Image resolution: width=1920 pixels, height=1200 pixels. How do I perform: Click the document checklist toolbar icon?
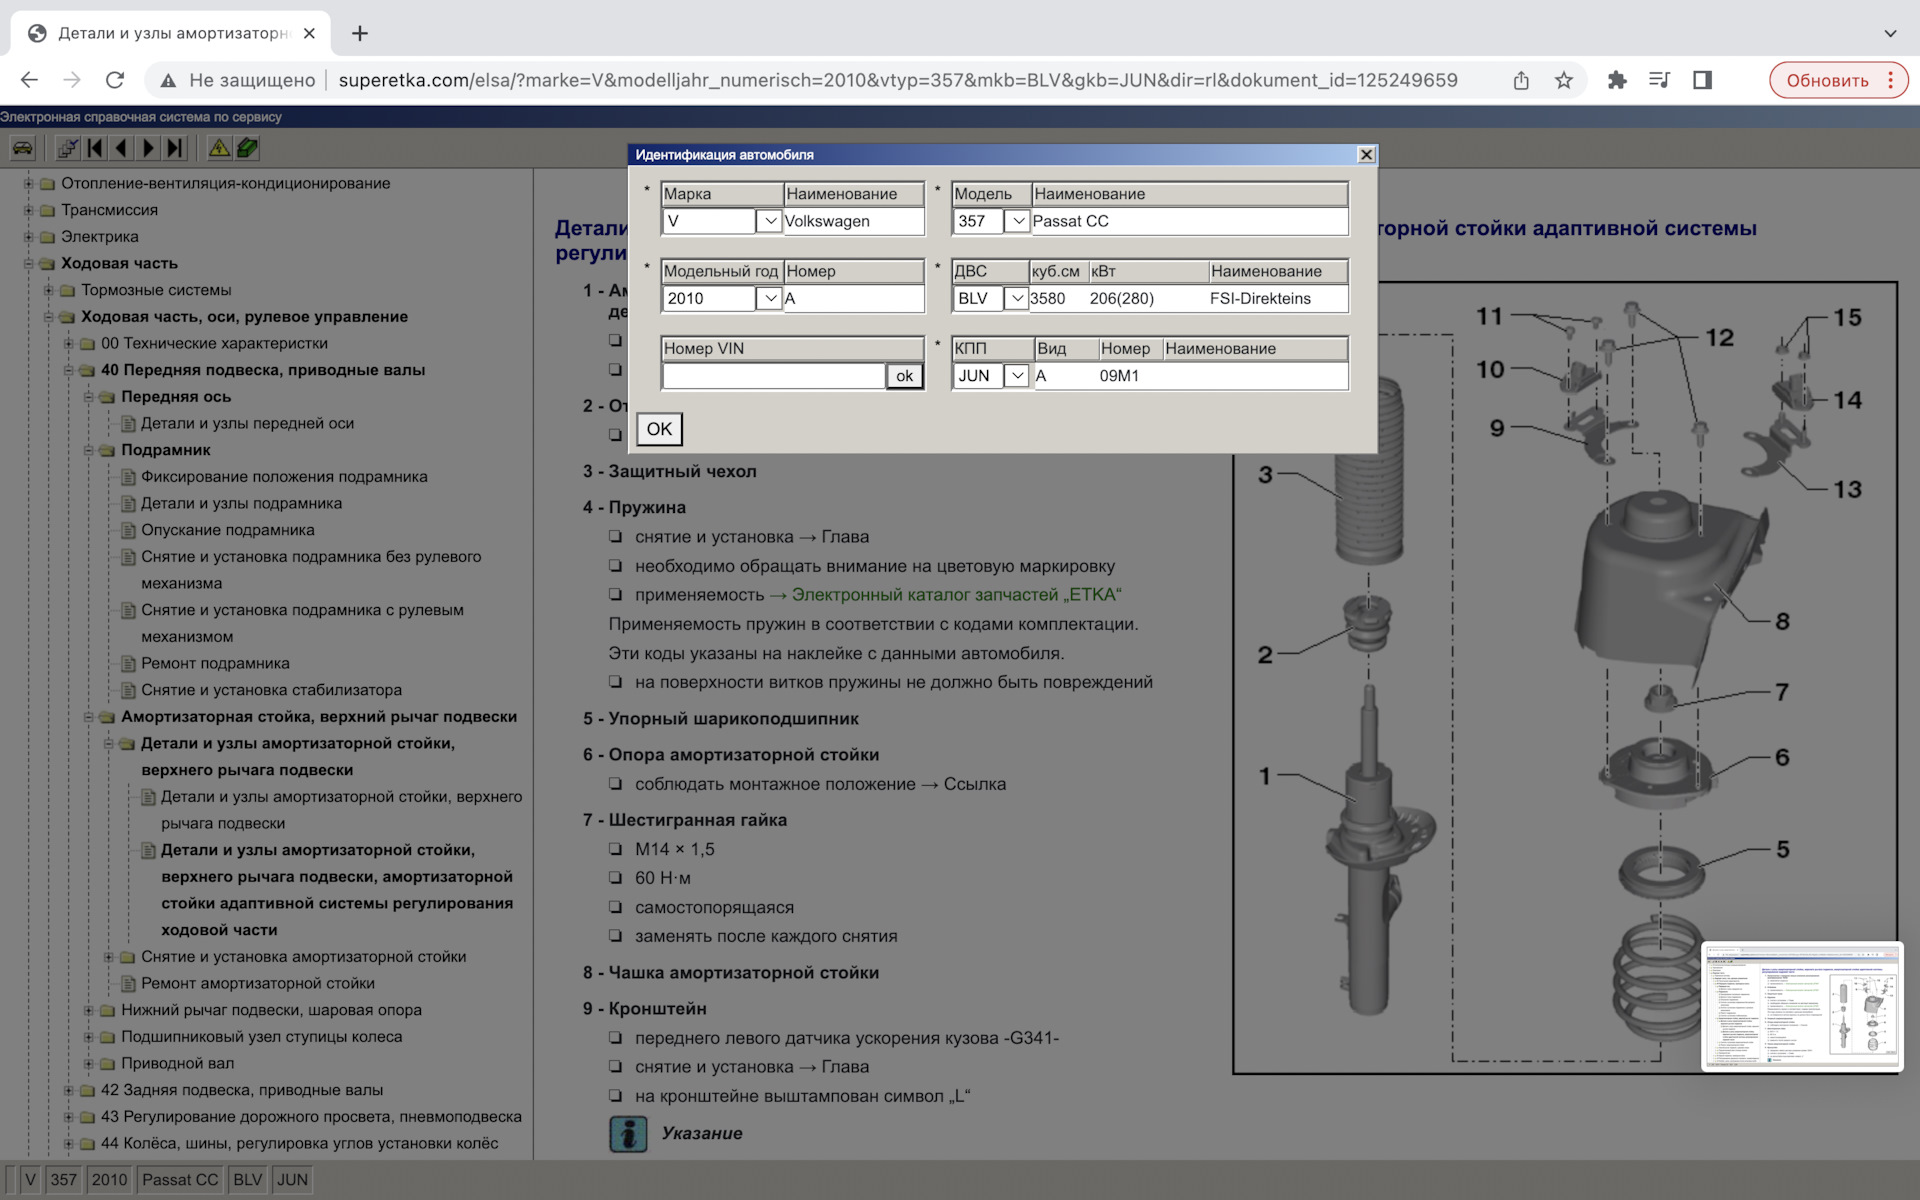tap(67, 148)
